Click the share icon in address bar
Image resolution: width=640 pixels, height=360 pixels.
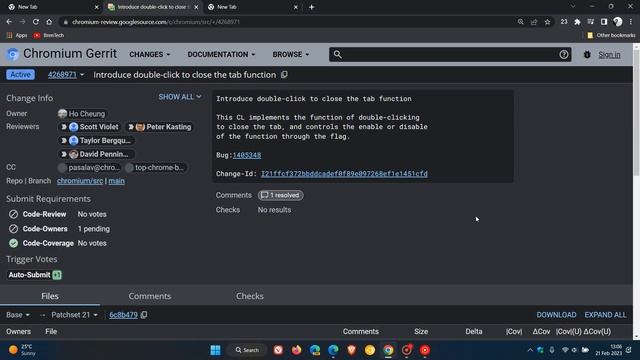(x=534, y=22)
